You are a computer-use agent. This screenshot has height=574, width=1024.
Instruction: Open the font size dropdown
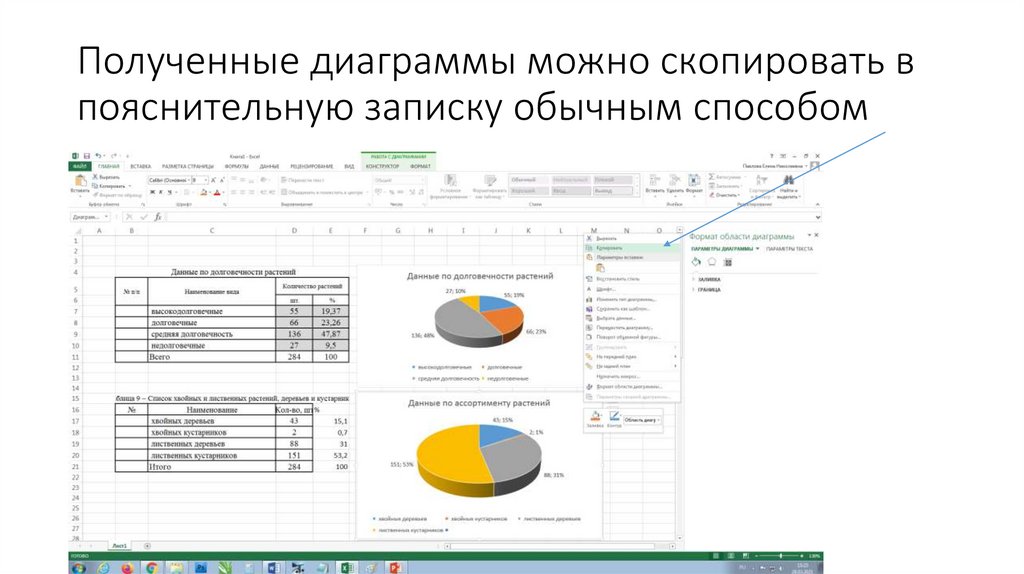[x=206, y=180]
